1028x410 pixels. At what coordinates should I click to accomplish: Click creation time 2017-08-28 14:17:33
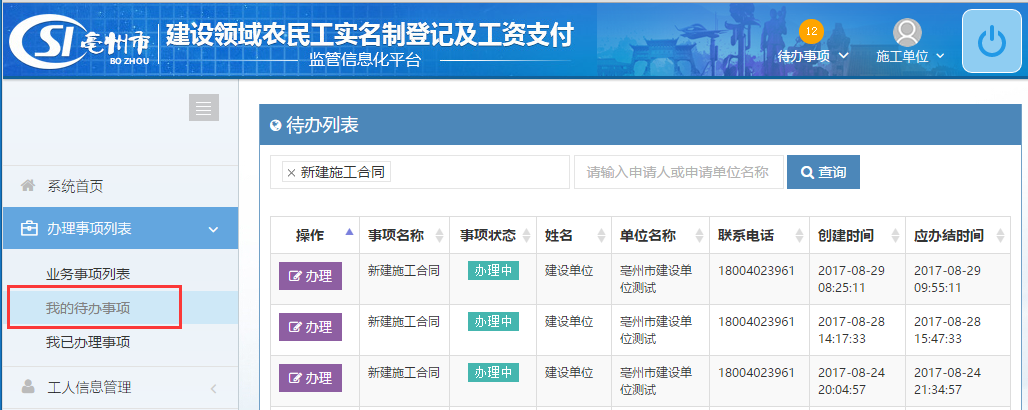[852, 330]
